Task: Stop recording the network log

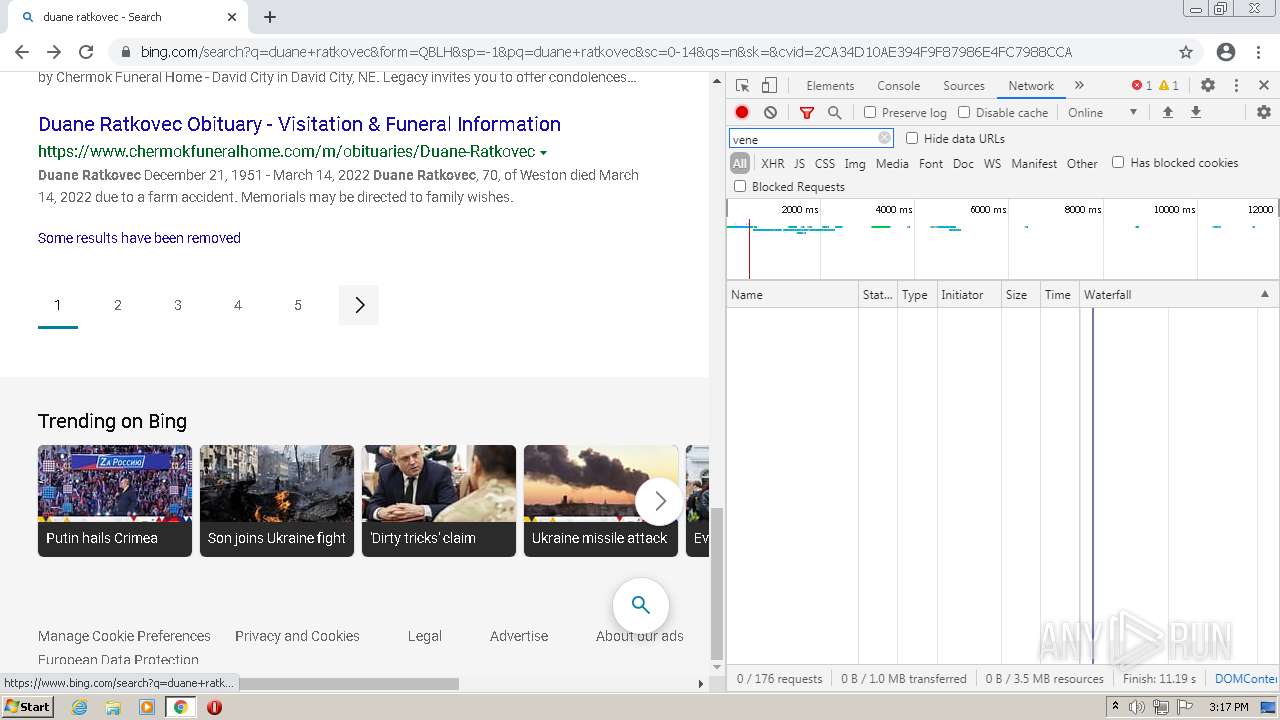Action: [x=742, y=113]
